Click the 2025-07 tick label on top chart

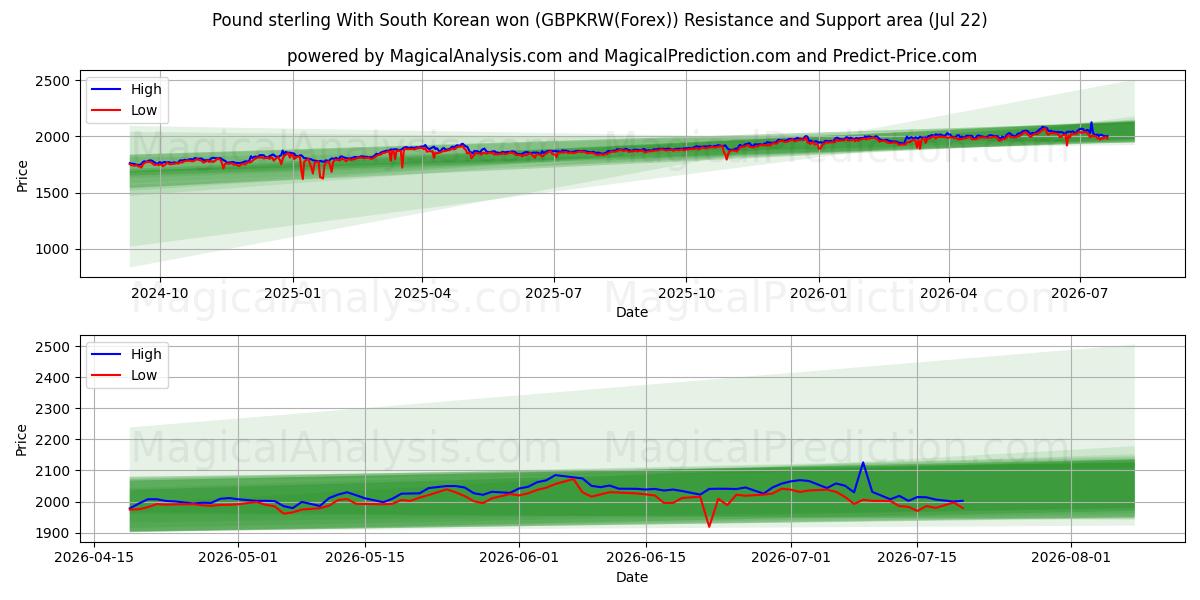click(x=554, y=293)
